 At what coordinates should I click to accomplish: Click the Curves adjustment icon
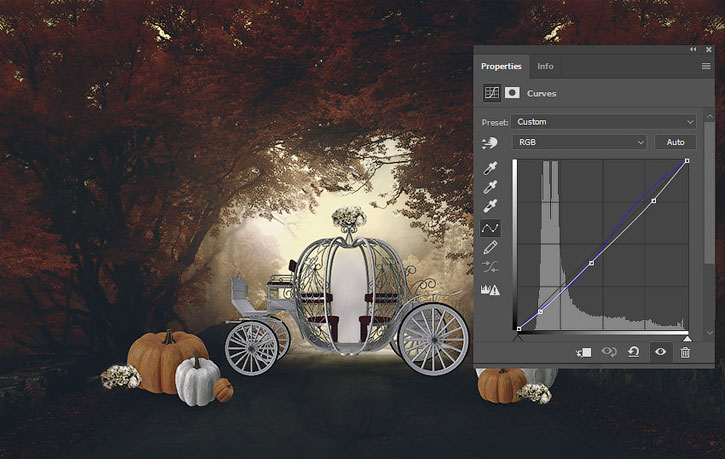point(492,93)
